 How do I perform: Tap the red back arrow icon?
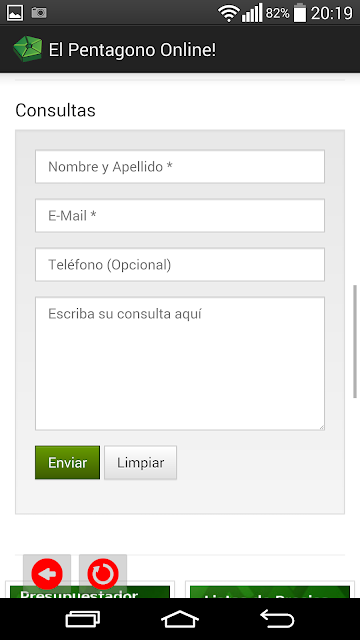(x=47, y=573)
